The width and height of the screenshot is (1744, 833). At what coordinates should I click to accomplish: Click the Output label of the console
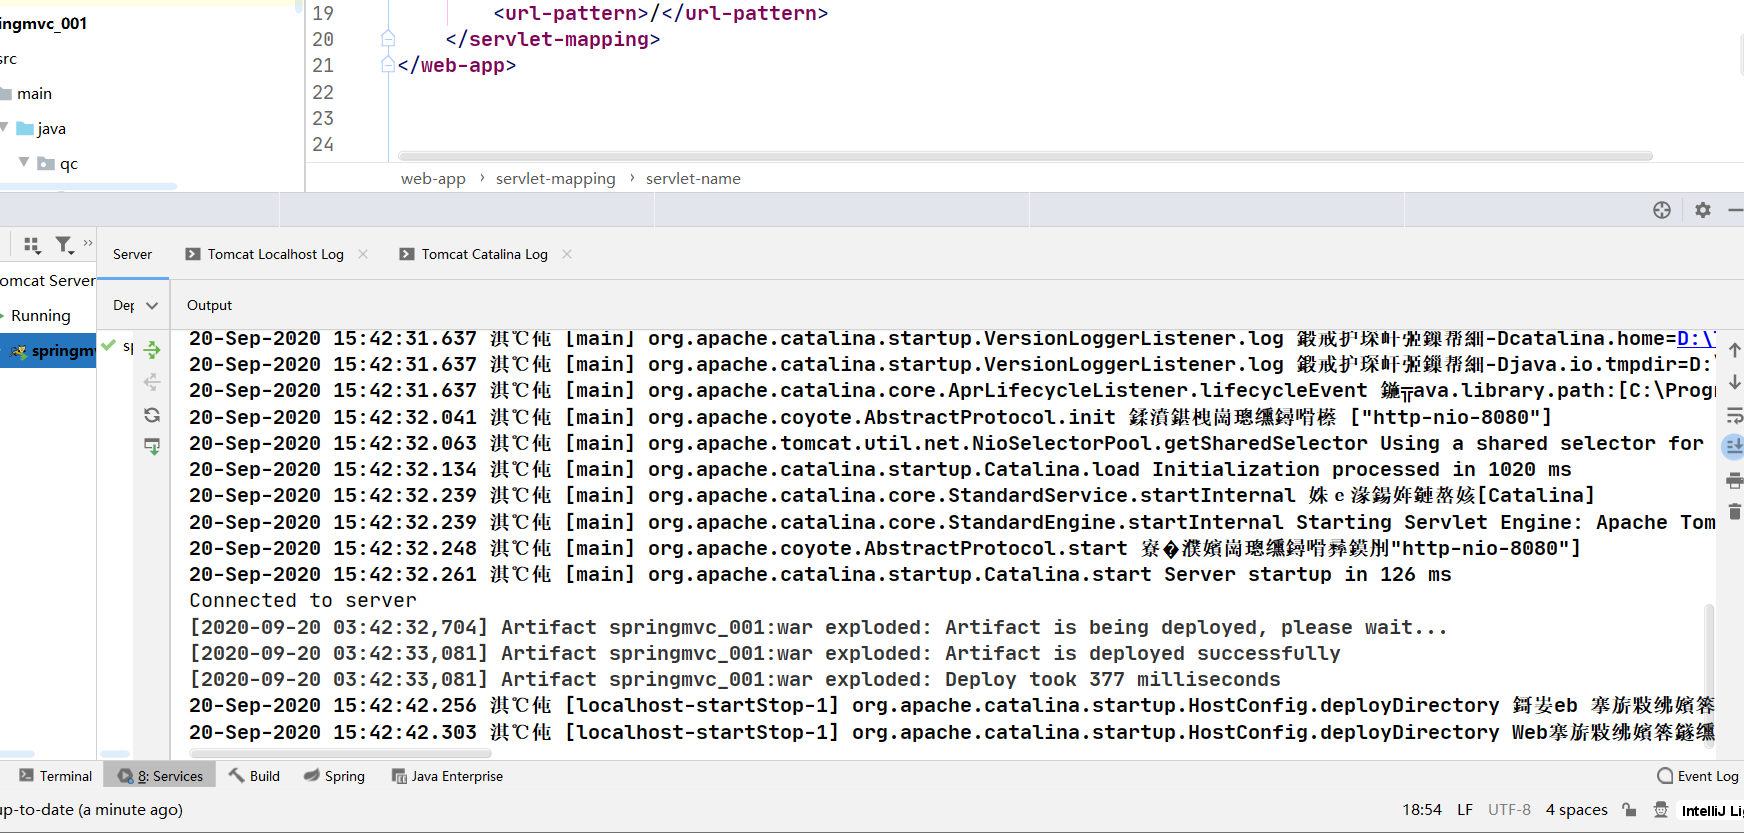tap(209, 305)
